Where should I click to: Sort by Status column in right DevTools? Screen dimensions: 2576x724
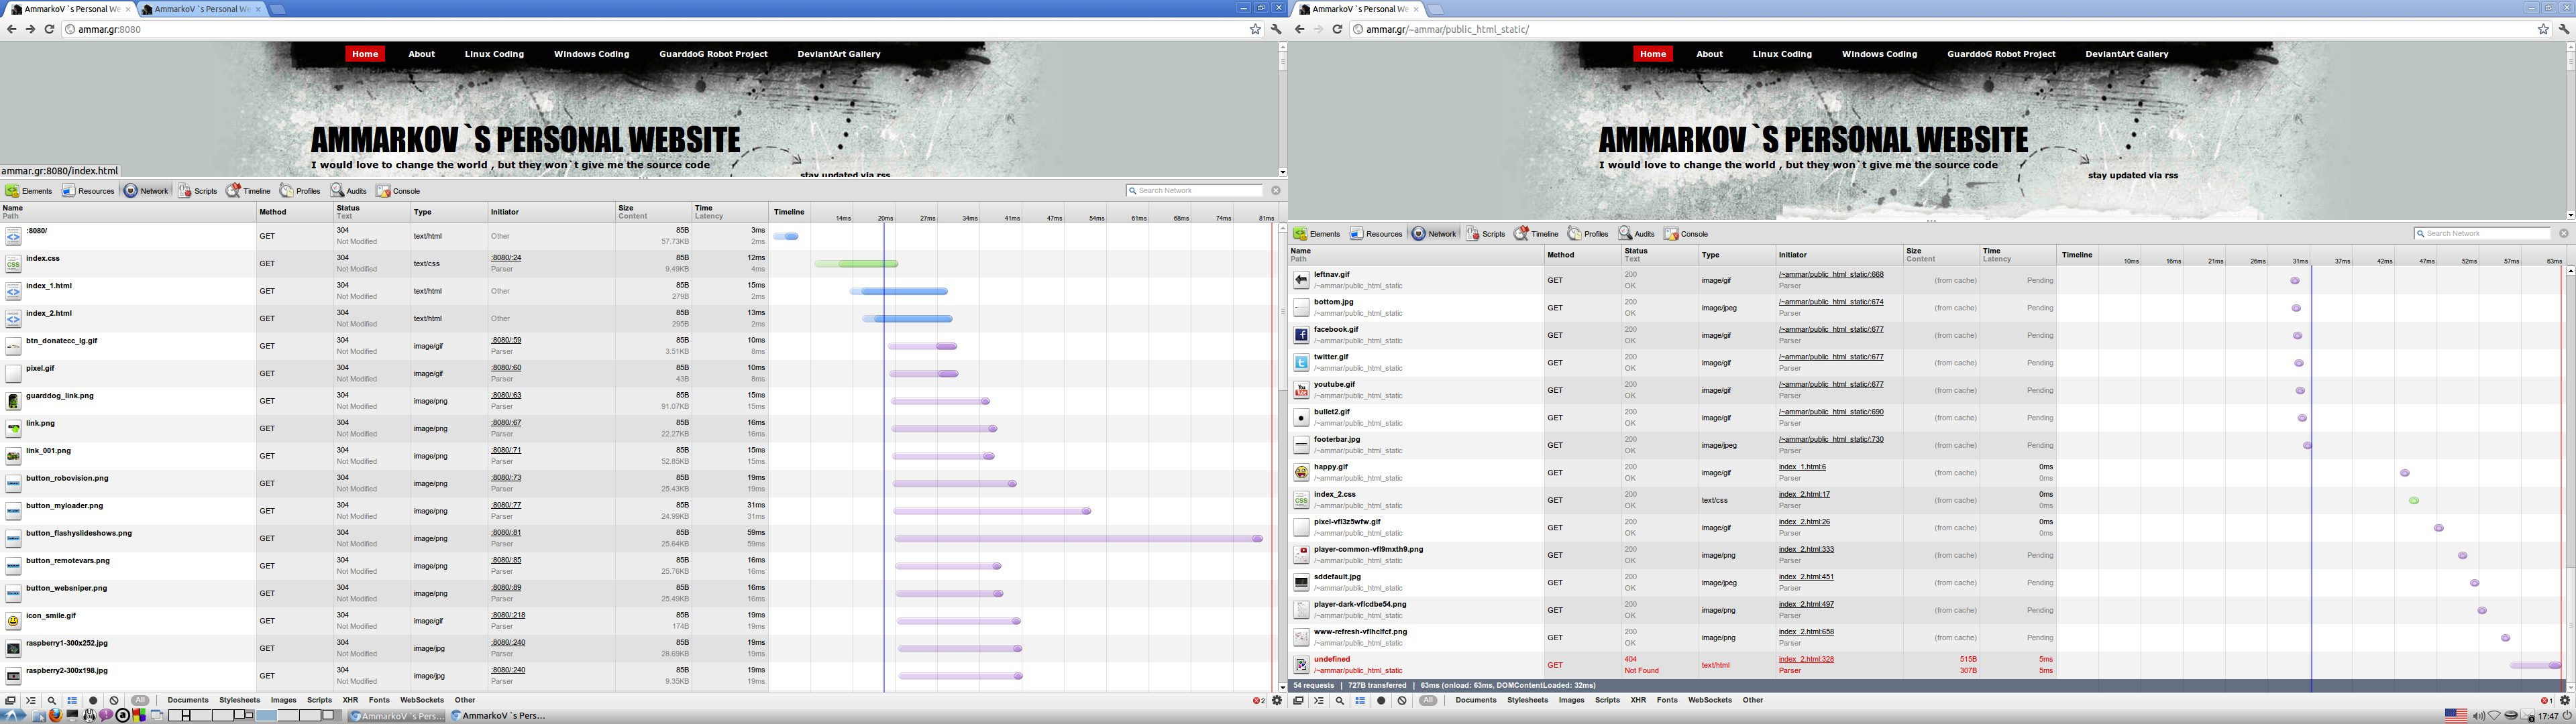[x=1659, y=255]
